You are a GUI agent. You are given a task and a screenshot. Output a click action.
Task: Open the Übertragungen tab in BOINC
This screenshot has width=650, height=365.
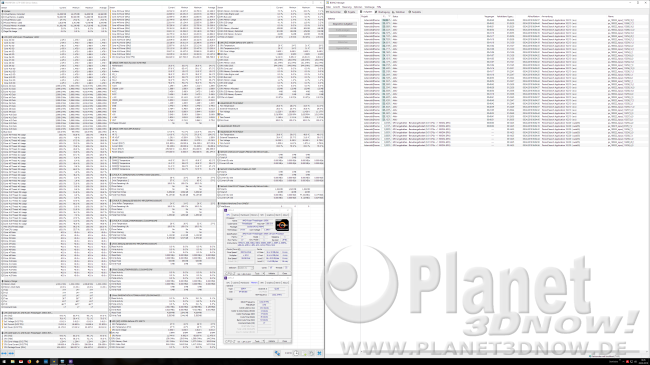click(x=382, y=12)
